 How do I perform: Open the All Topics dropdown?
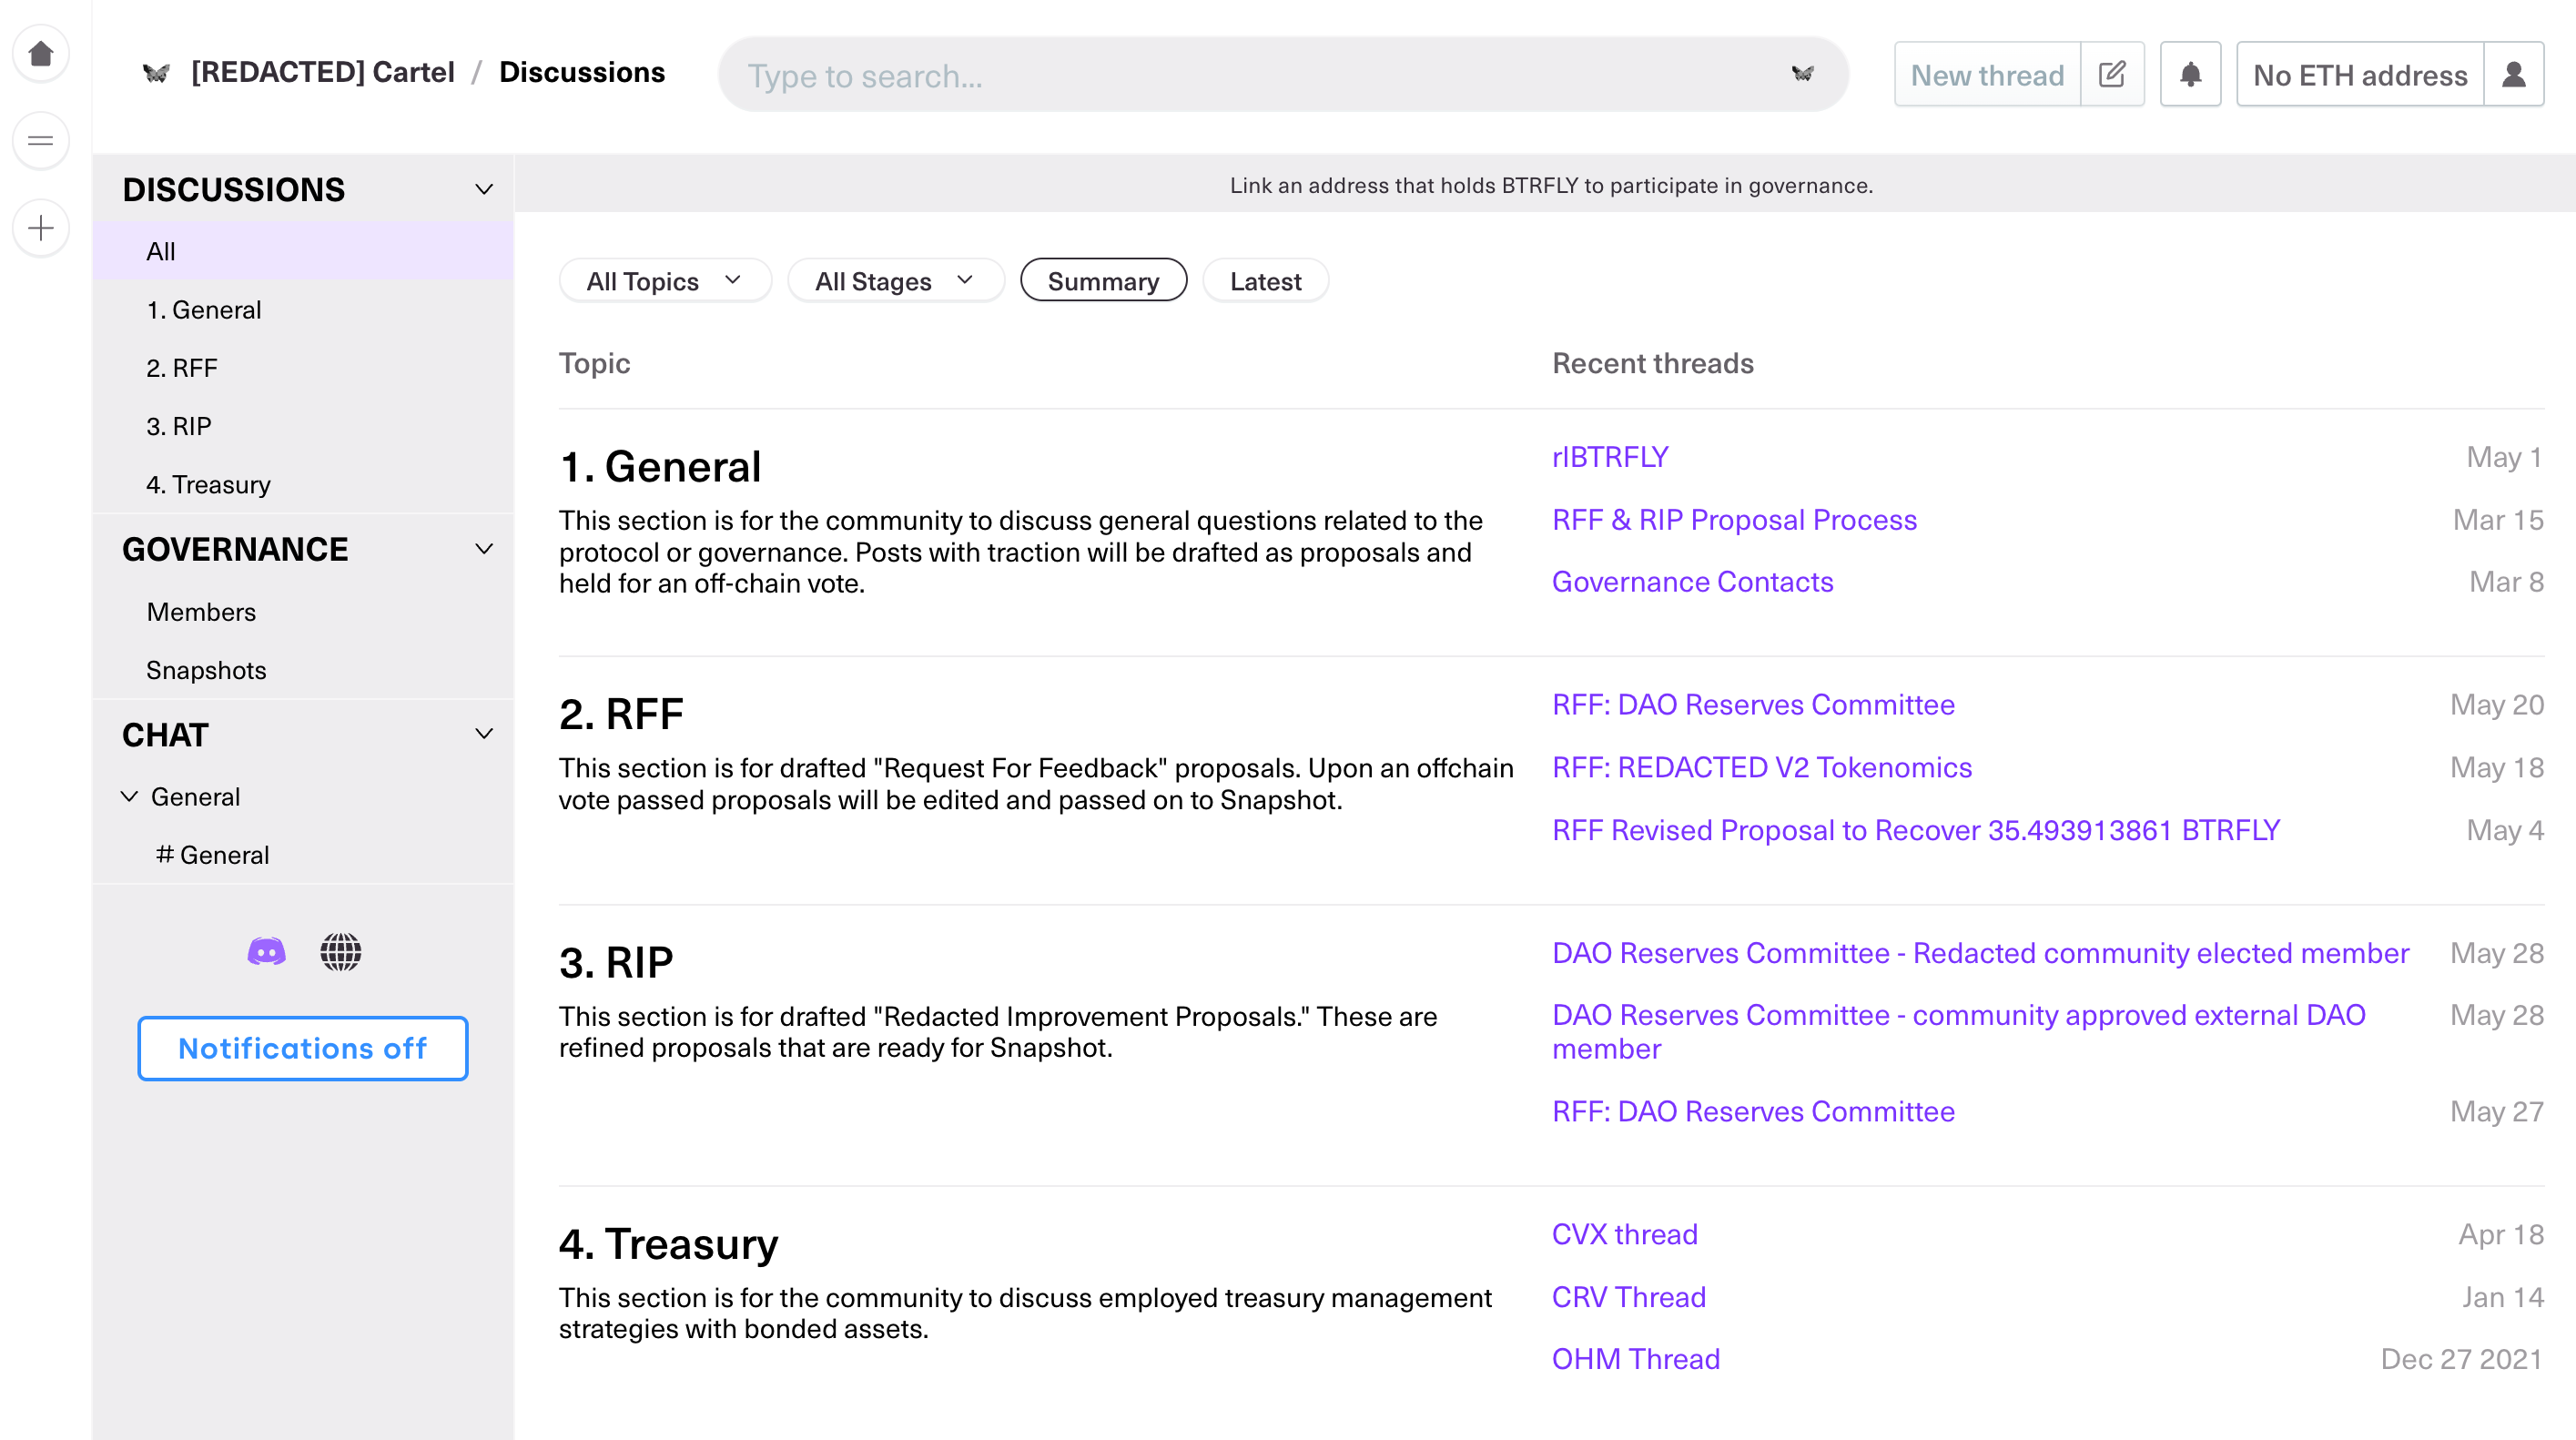coord(664,281)
